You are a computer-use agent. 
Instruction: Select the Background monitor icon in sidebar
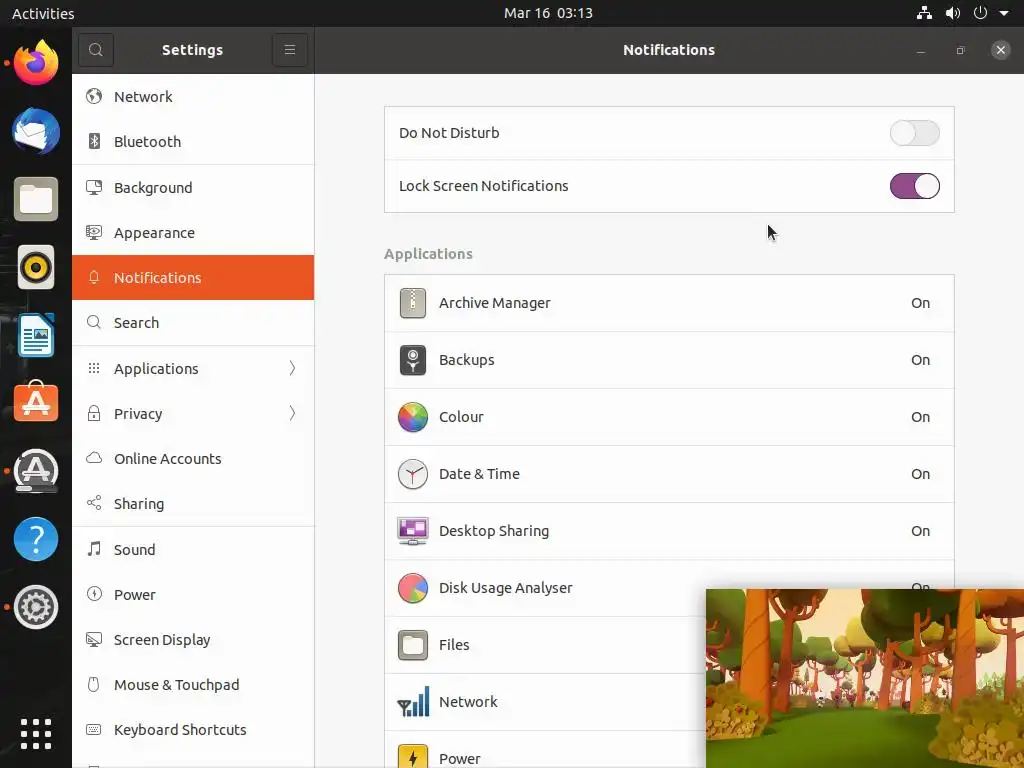(x=94, y=187)
